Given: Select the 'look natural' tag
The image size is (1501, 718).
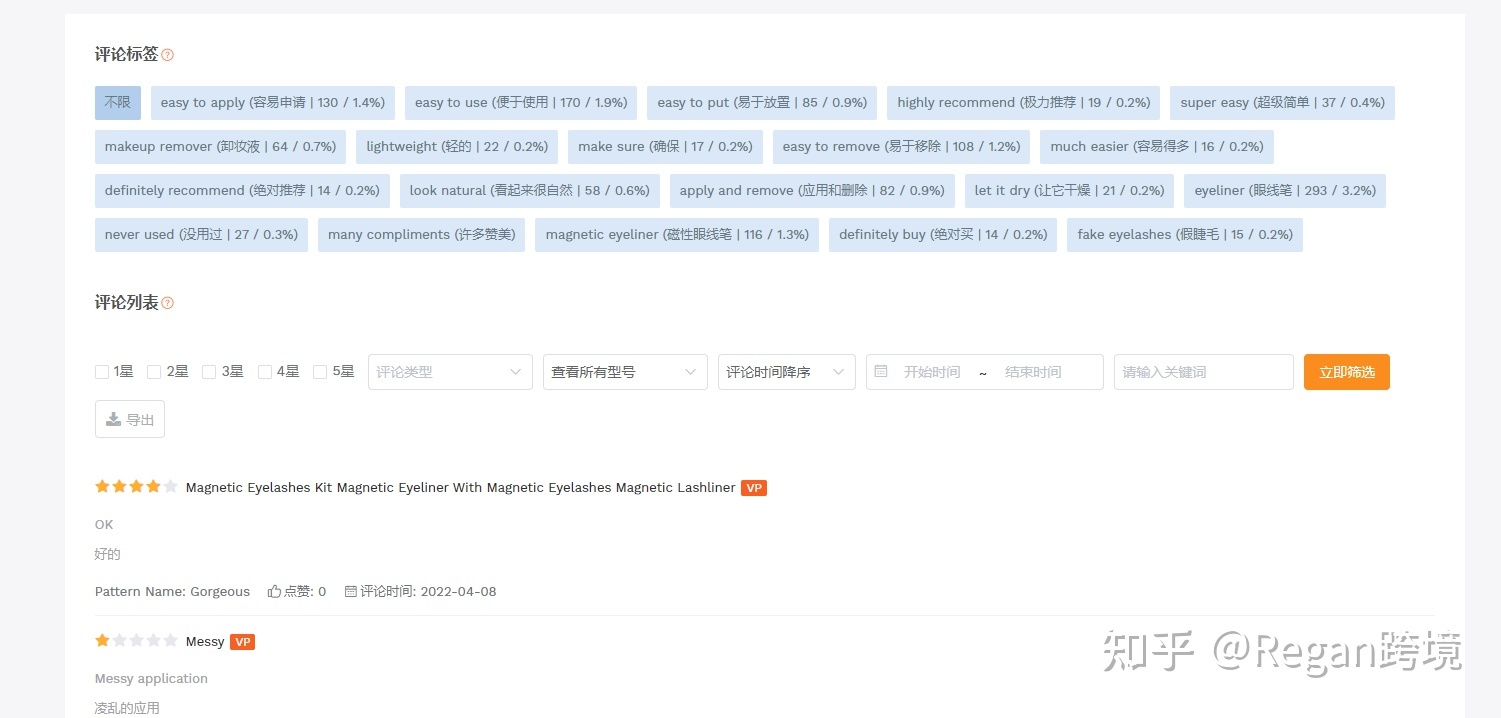Looking at the screenshot, I should (x=530, y=191).
